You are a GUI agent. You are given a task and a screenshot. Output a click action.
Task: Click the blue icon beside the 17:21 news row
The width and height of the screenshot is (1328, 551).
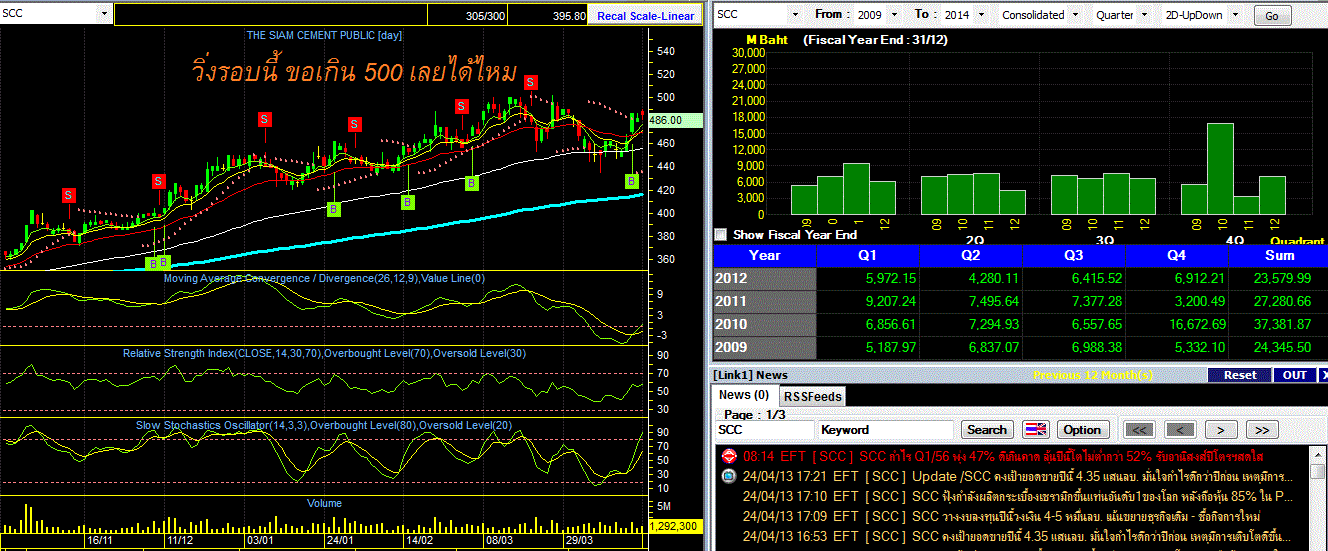tap(729, 475)
